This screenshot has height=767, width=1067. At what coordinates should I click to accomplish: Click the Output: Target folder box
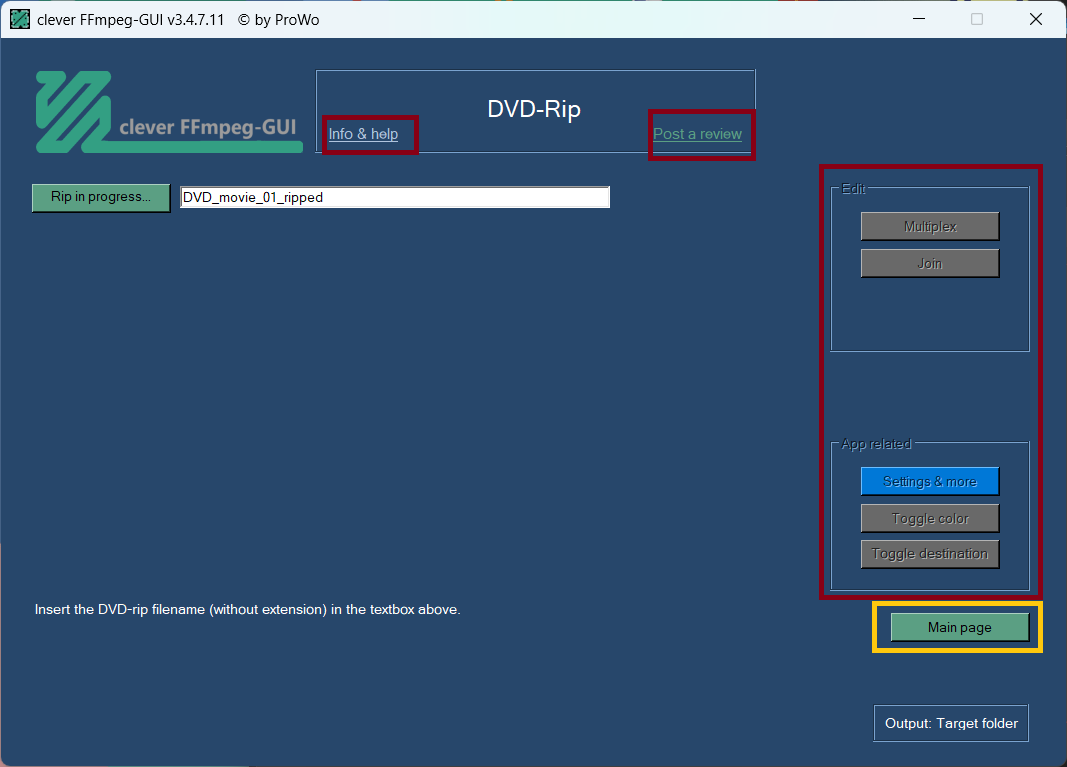951,723
